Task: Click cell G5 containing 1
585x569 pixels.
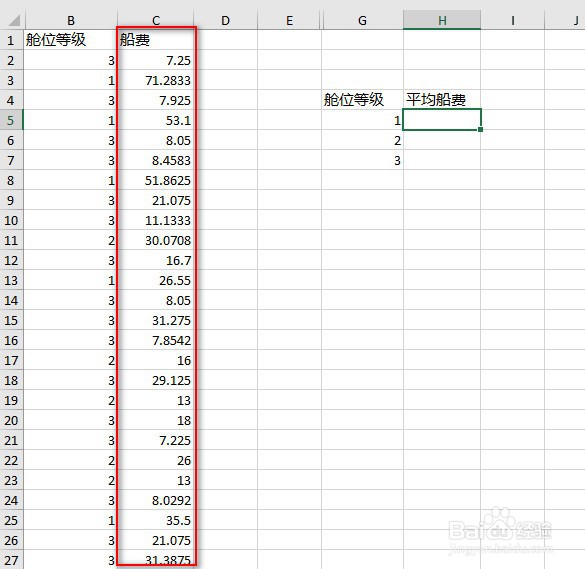Action: tap(362, 120)
